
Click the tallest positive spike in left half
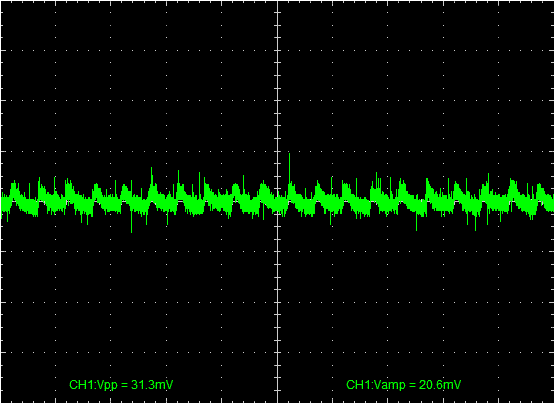(151, 175)
